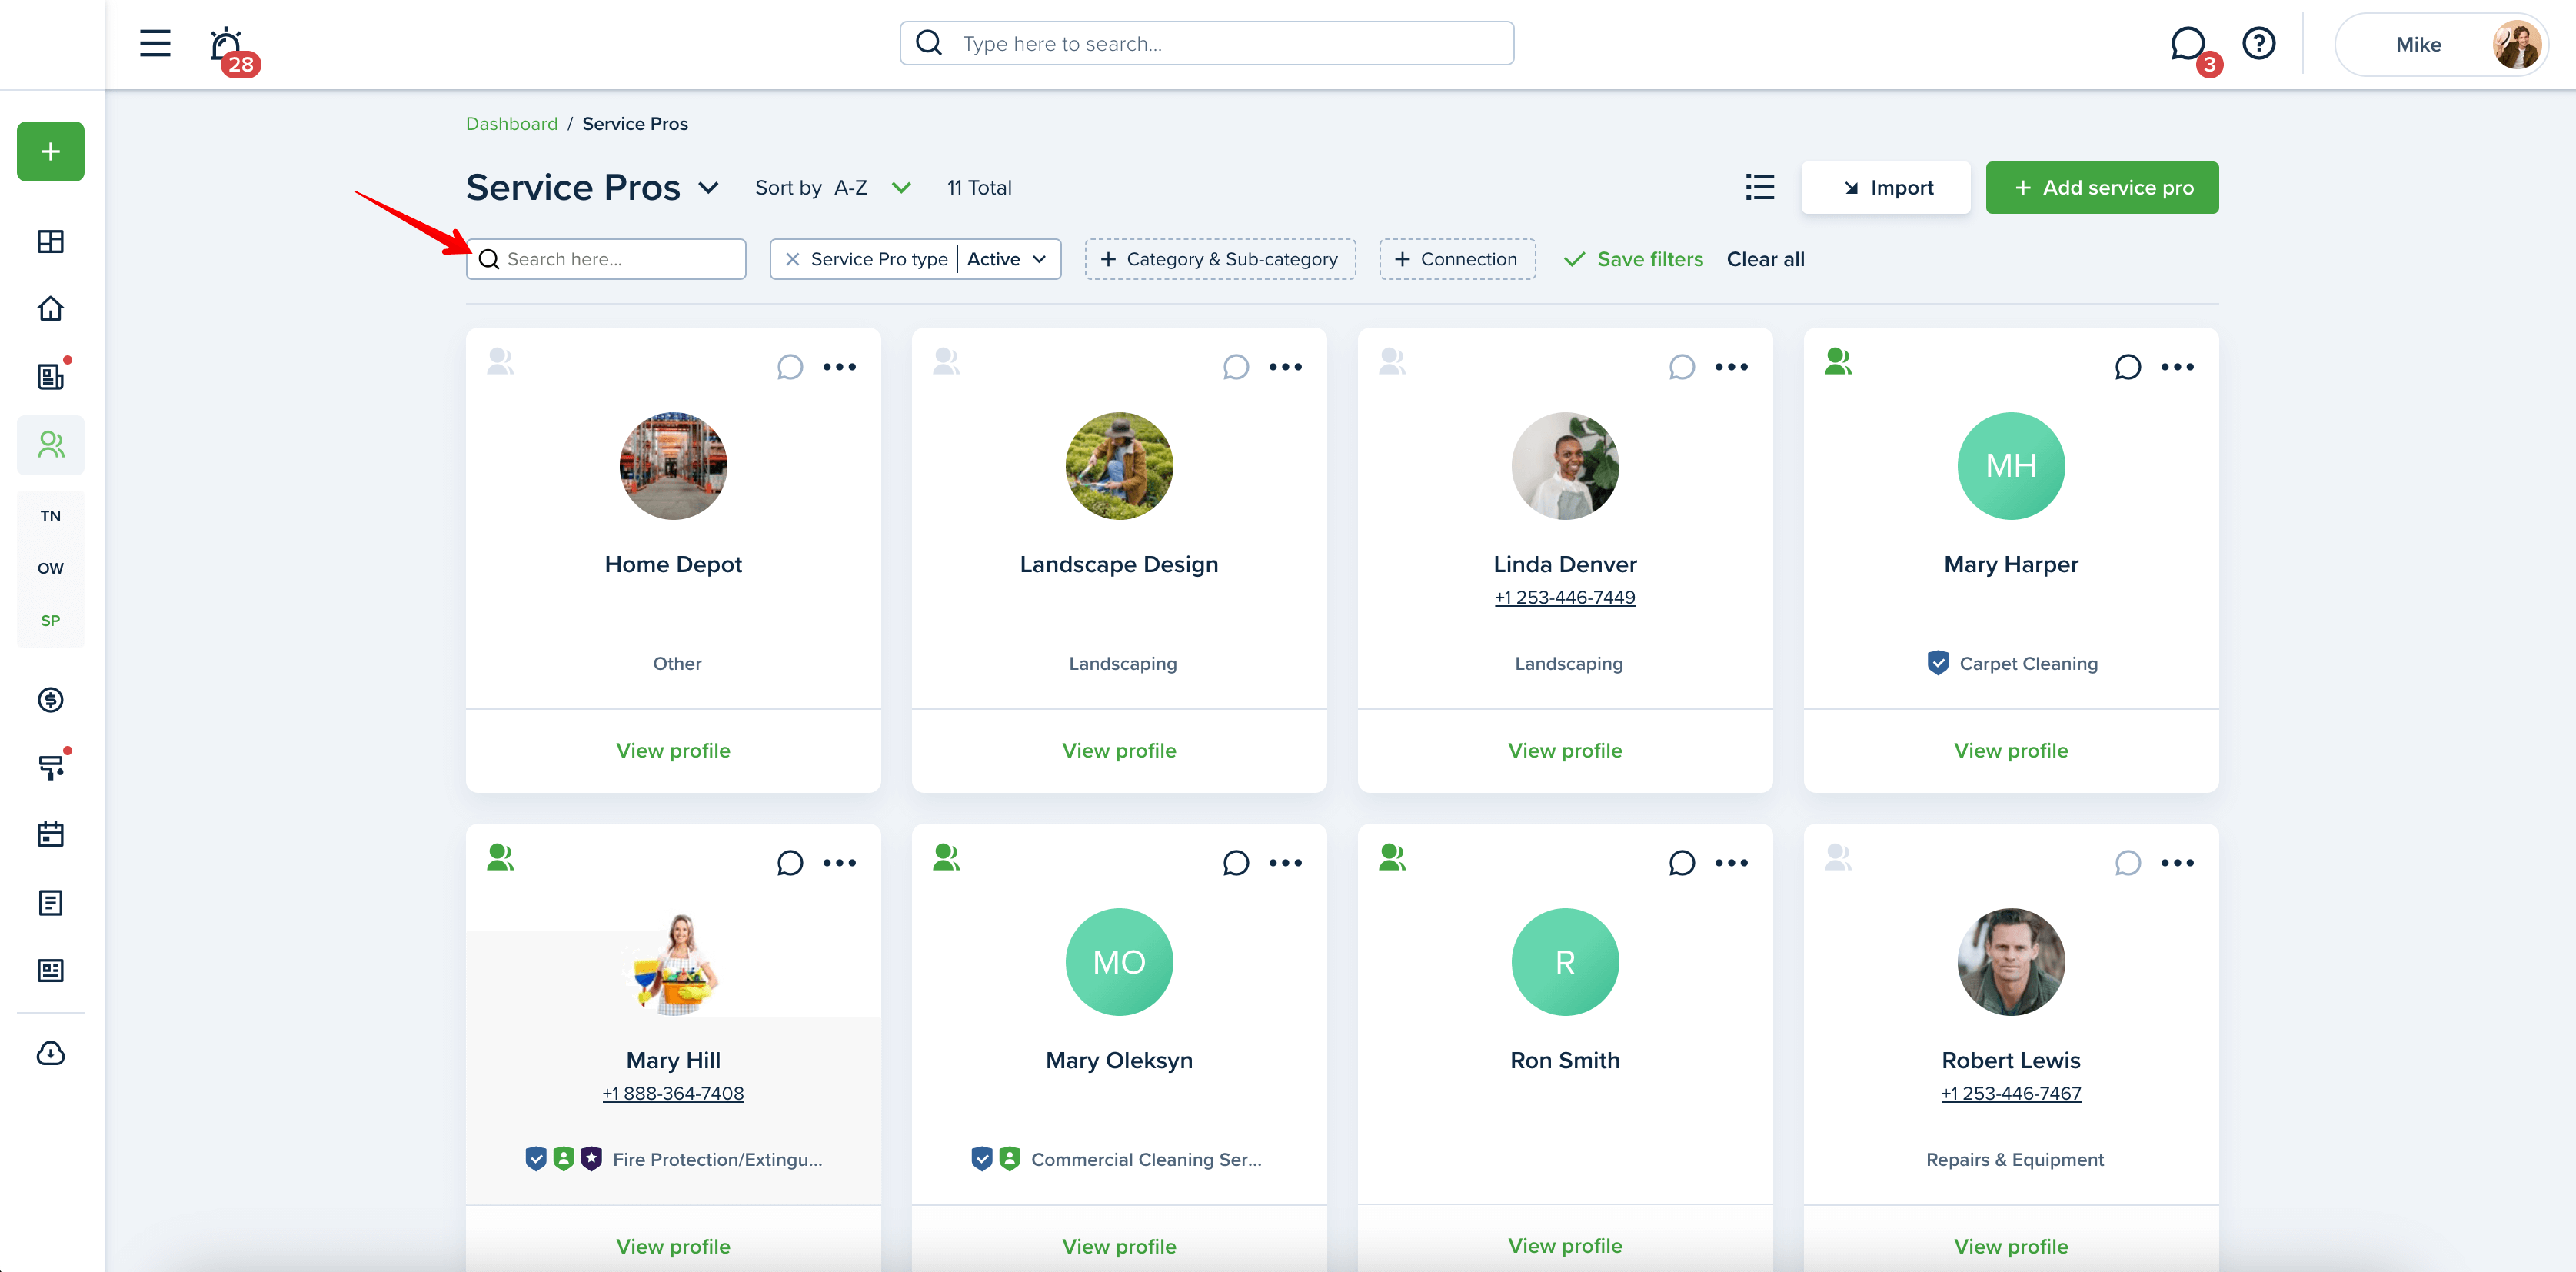Click the 11 Total count
The width and height of the screenshot is (2576, 1272).
[979, 188]
